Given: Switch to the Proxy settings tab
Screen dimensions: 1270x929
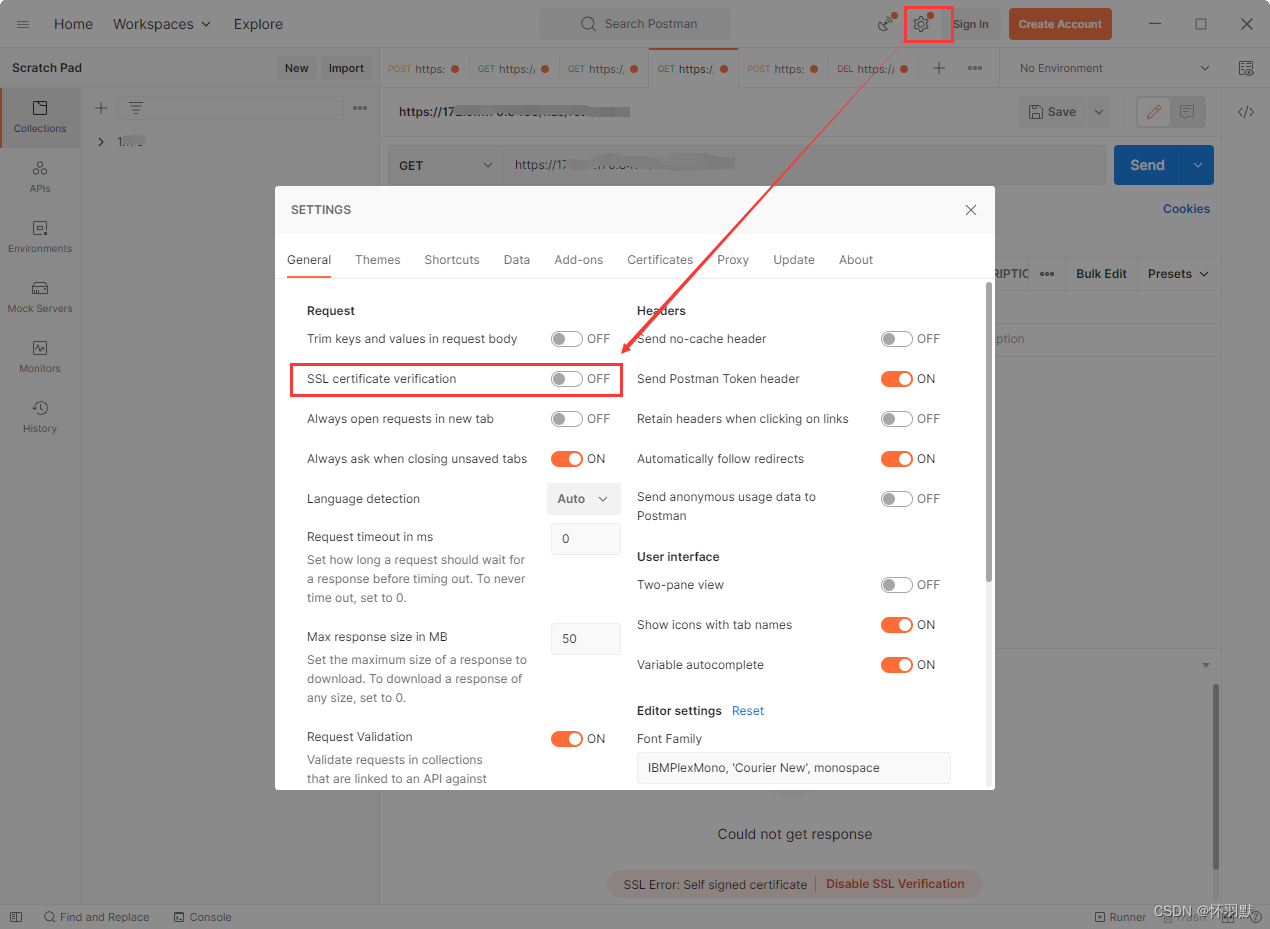Looking at the screenshot, I should tap(733, 260).
